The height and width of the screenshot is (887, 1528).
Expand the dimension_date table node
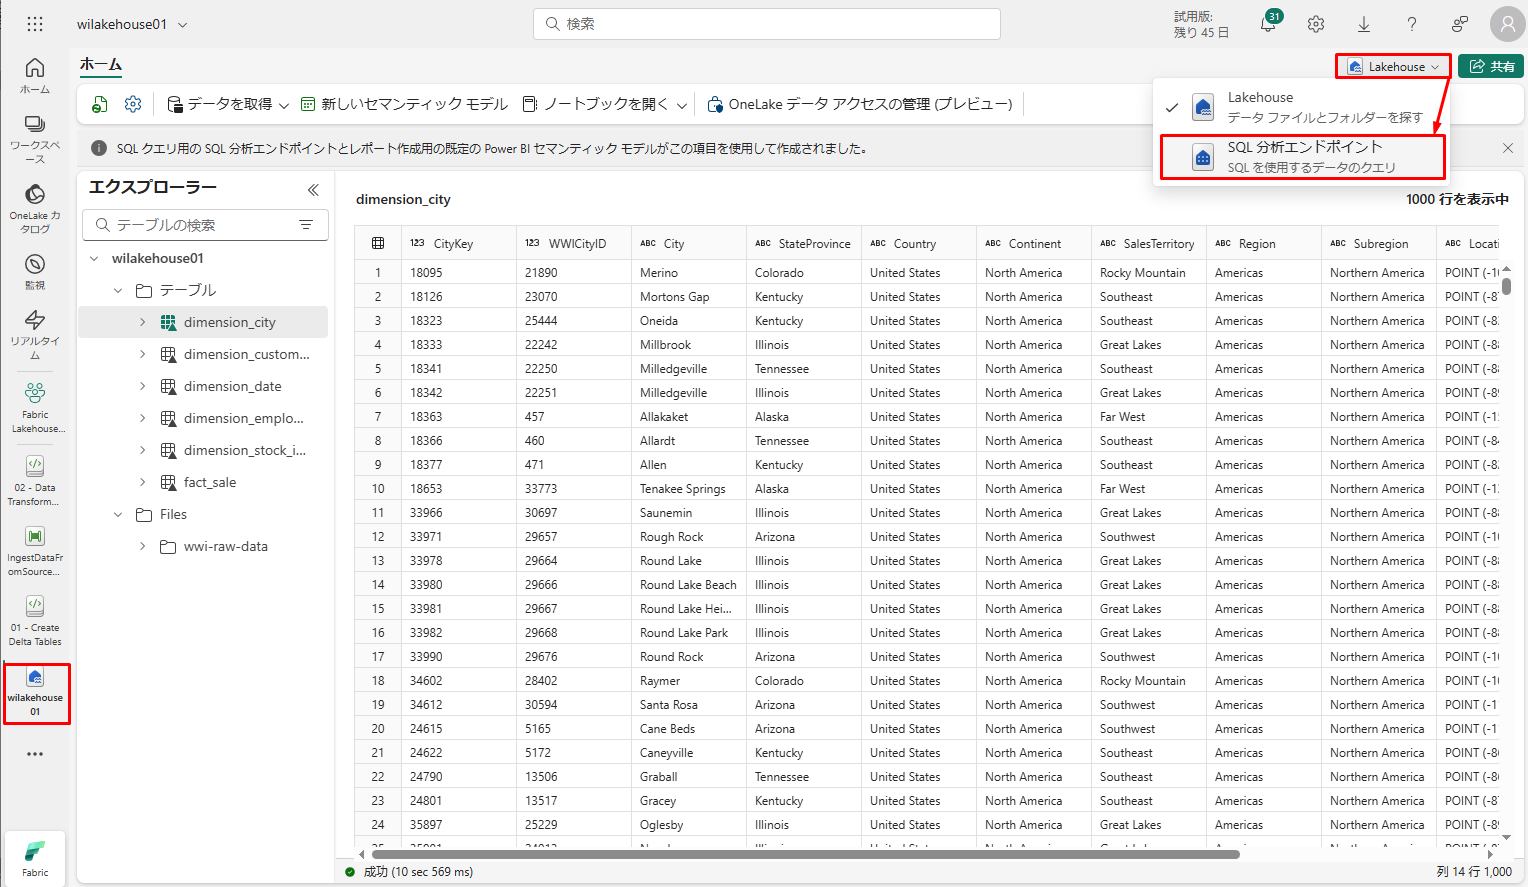[142, 386]
